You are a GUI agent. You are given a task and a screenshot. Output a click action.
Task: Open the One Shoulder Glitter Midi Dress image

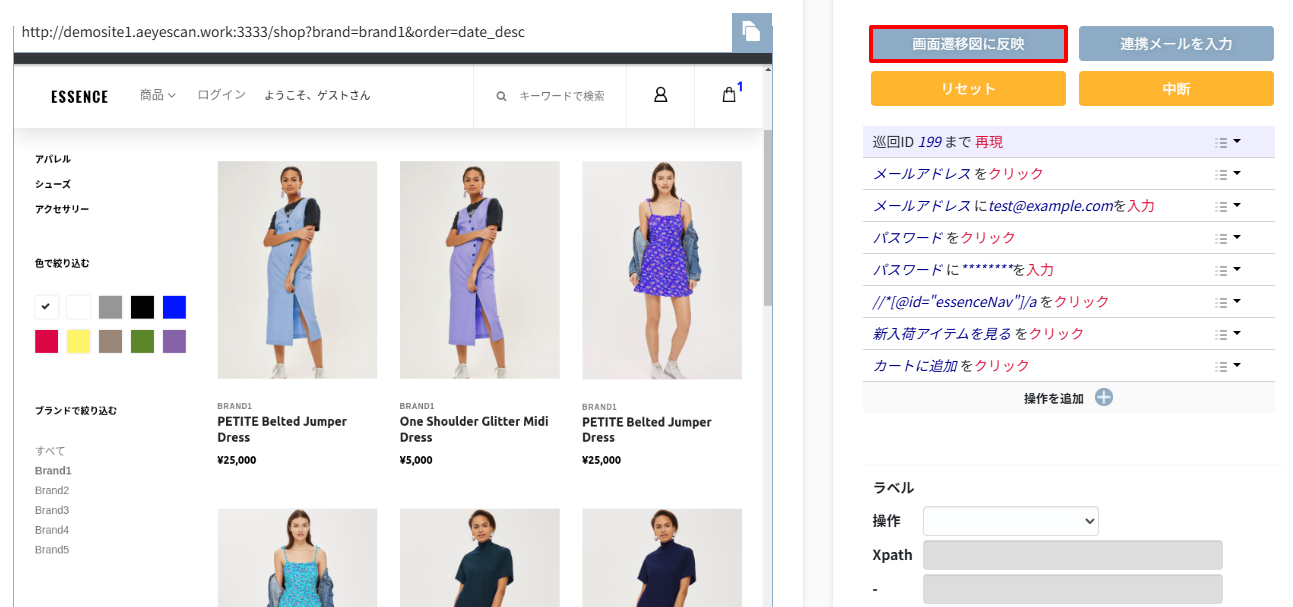click(479, 270)
